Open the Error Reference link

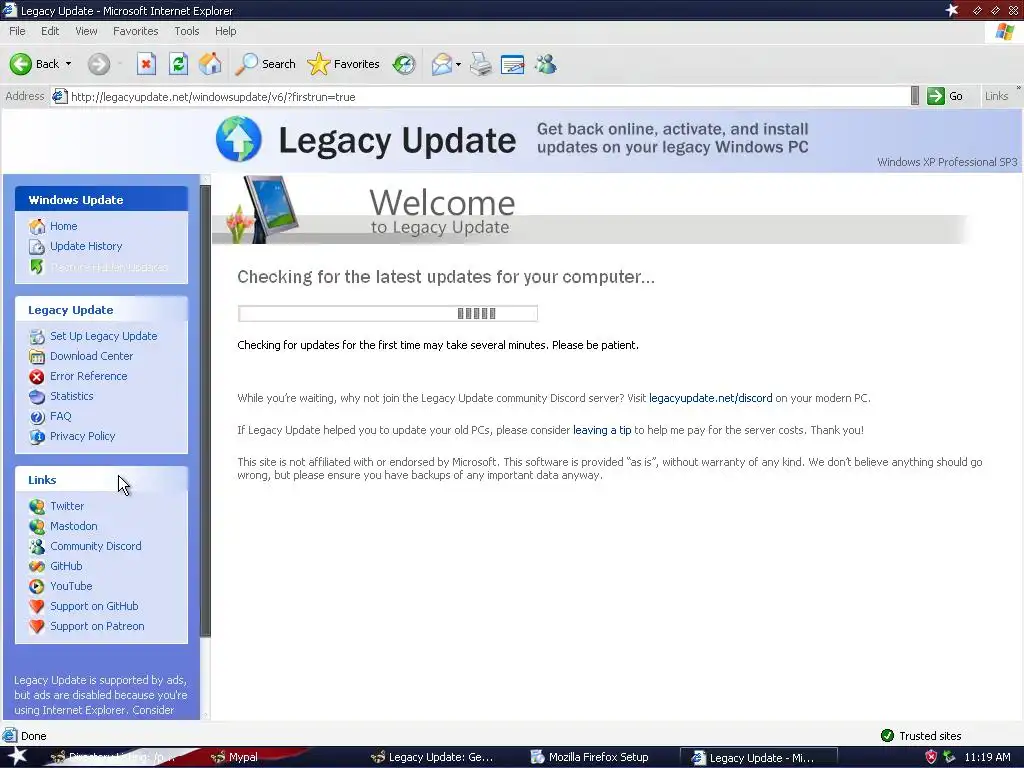[89, 376]
